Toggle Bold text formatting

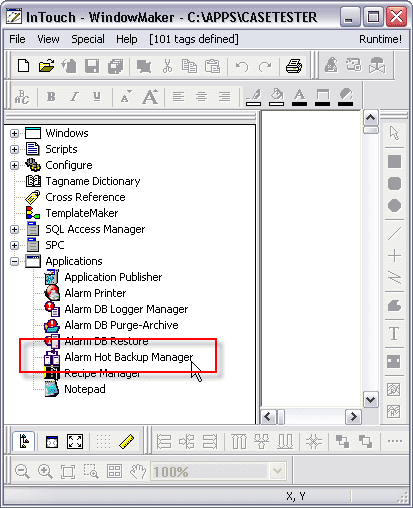click(51, 97)
